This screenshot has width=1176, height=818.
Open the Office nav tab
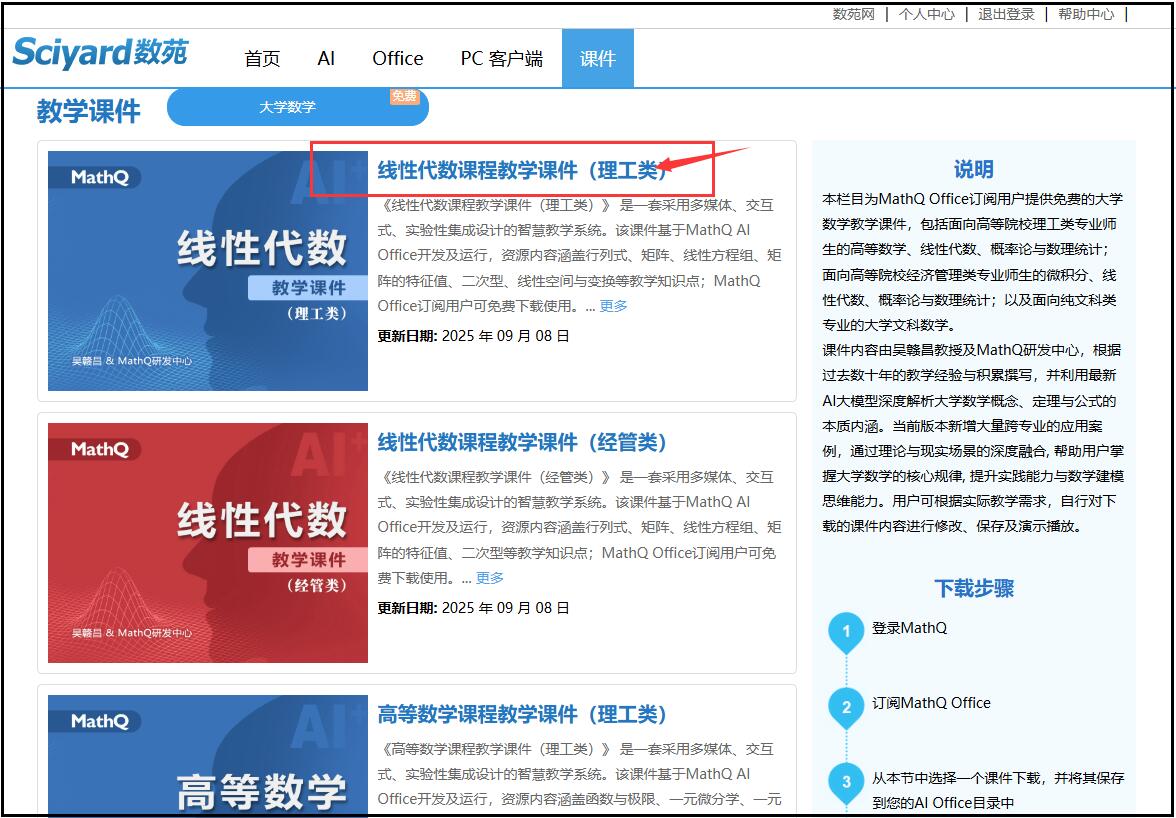tap(398, 58)
